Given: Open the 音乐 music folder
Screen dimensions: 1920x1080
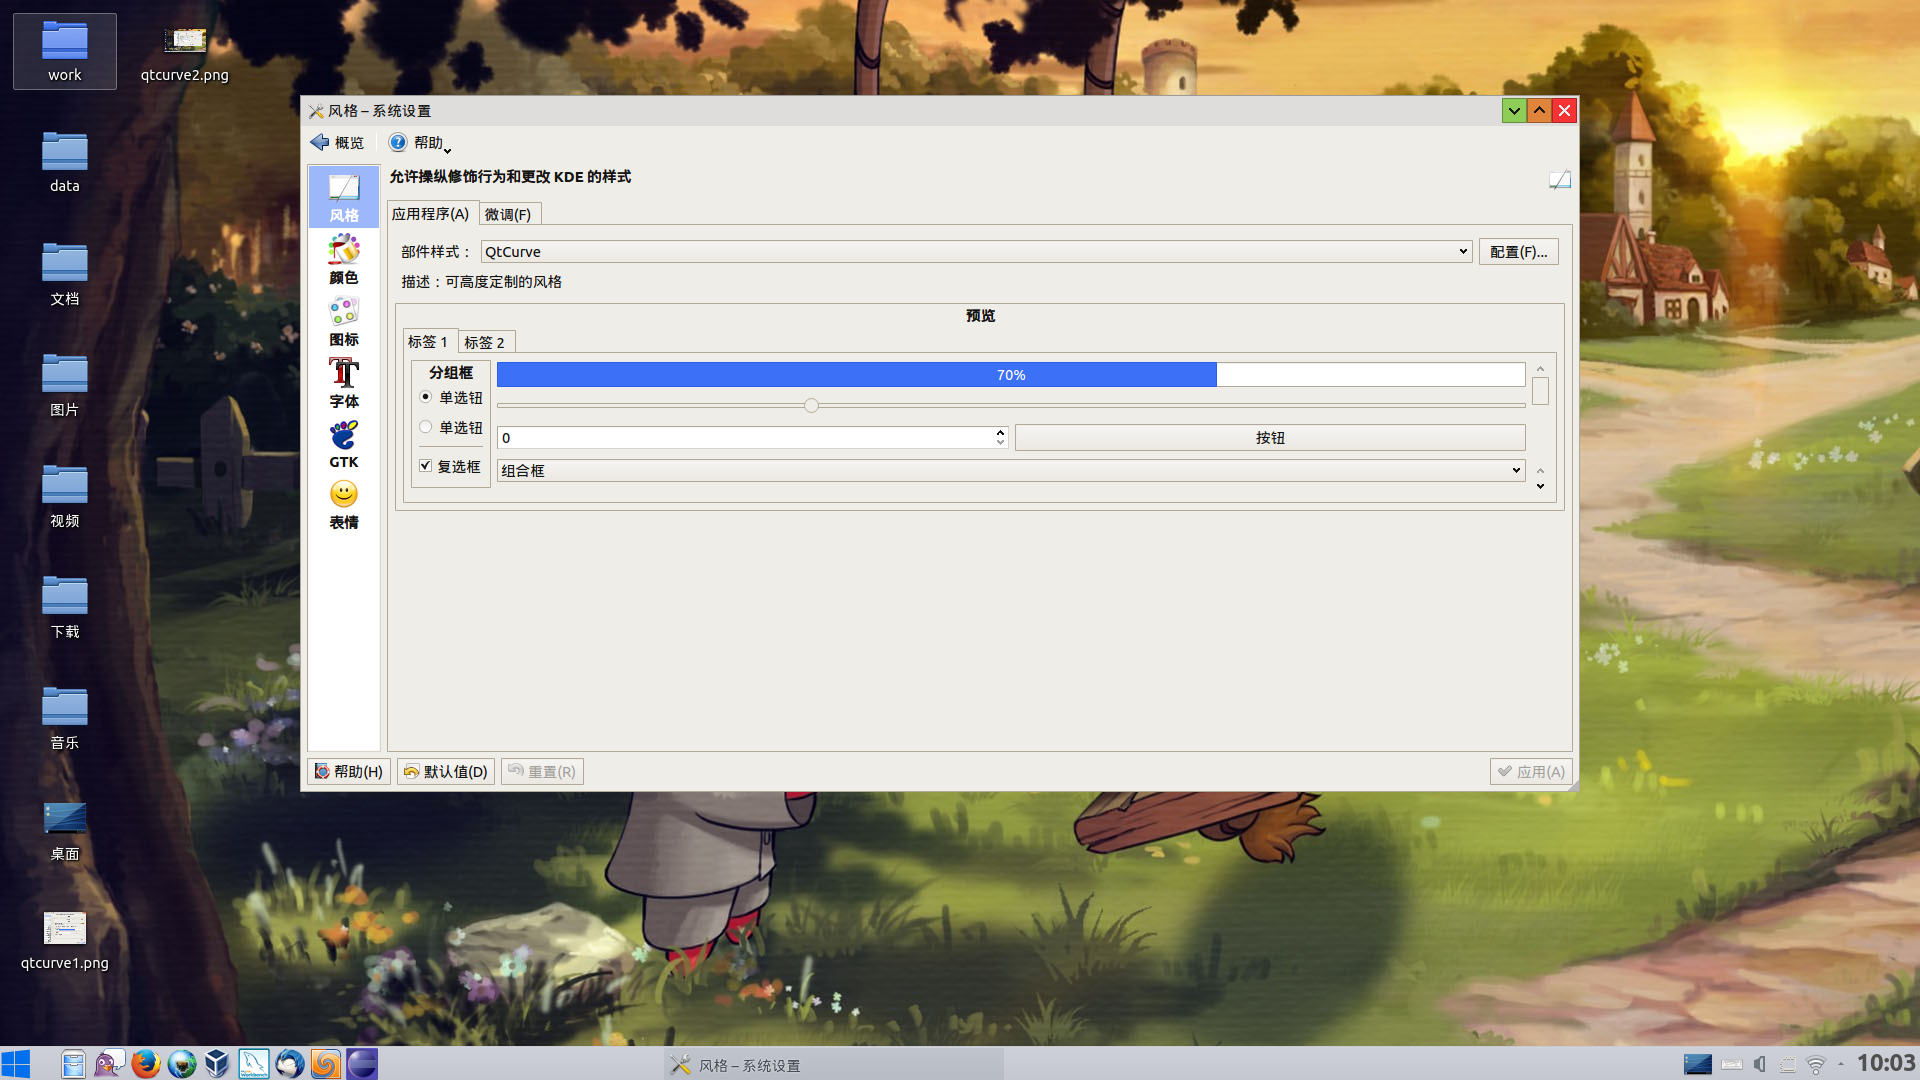Looking at the screenshot, I should tap(65, 718).
